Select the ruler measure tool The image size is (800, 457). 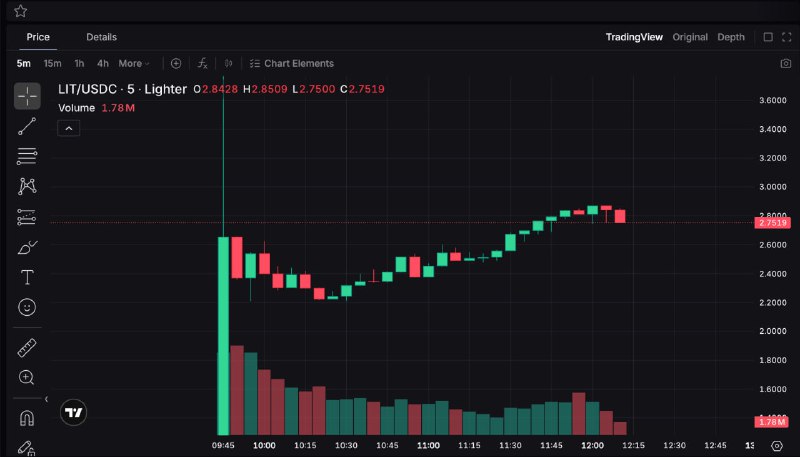[27, 348]
